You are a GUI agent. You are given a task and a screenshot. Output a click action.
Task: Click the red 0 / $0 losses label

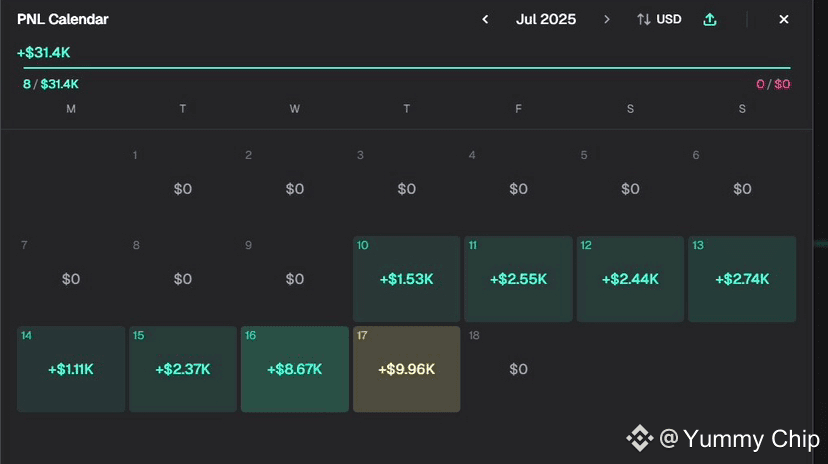pos(773,84)
